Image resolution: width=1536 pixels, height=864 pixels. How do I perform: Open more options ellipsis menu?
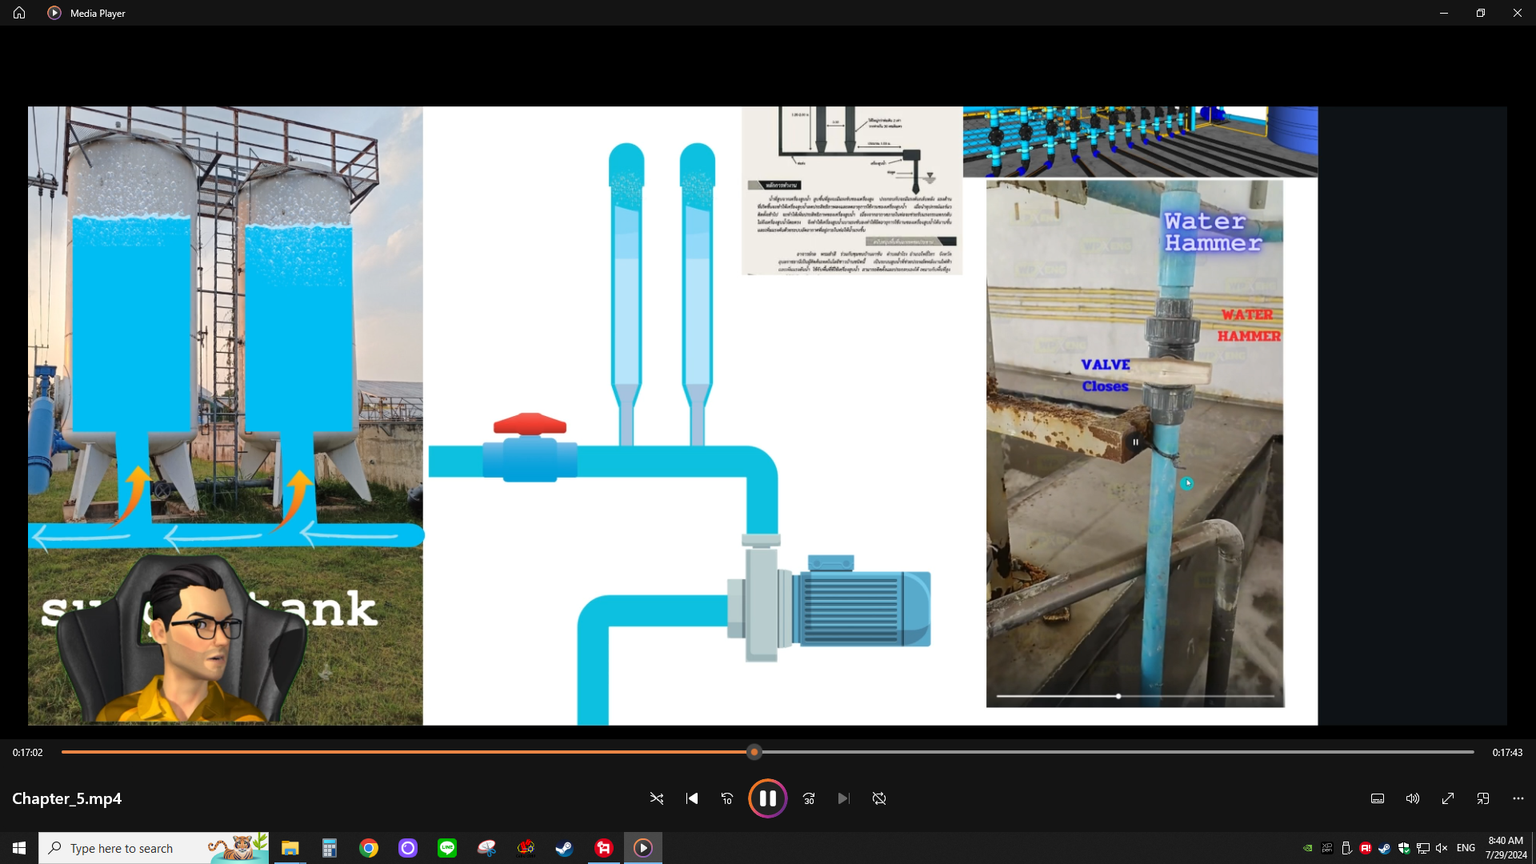(x=1518, y=798)
